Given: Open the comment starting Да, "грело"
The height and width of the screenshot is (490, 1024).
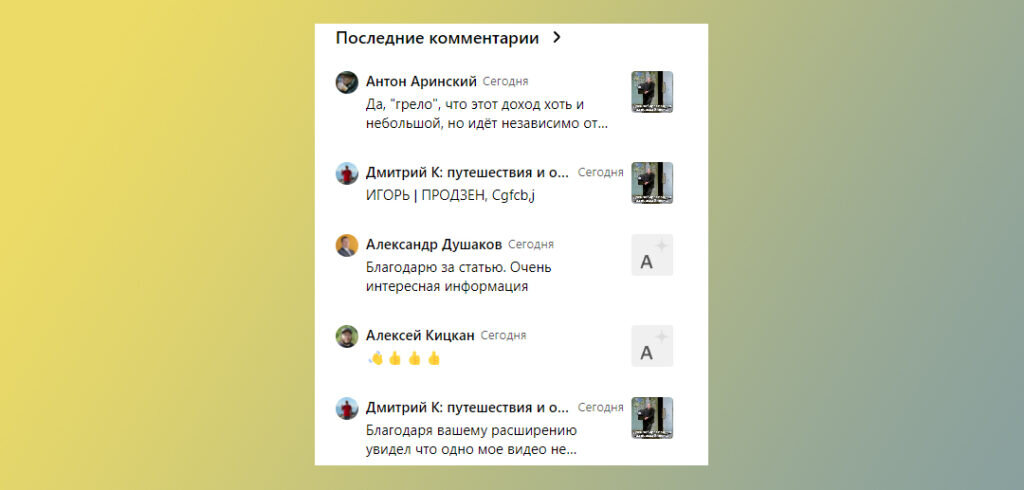Looking at the screenshot, I should (x=487, y=114).
